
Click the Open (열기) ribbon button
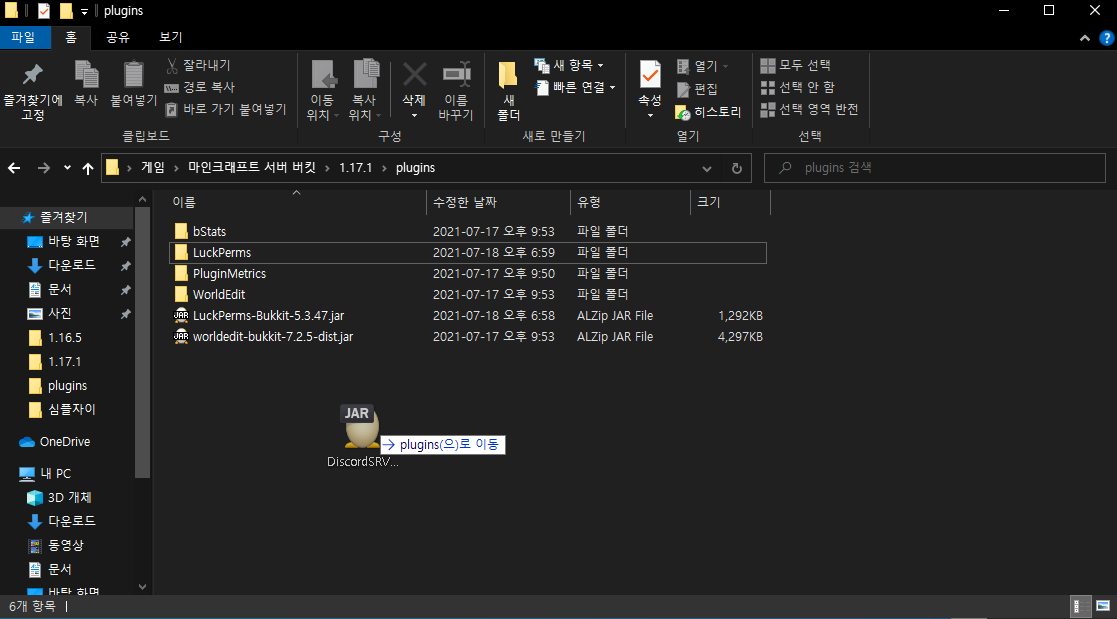pyautogui.click(x=702, y=66)
